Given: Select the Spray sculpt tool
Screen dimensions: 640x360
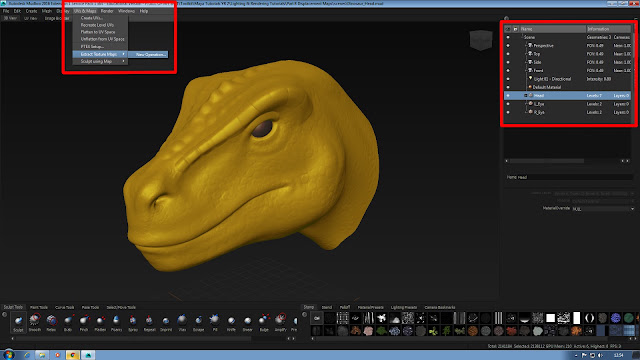Looking at the screenshot, I should (x=133, y=320).
